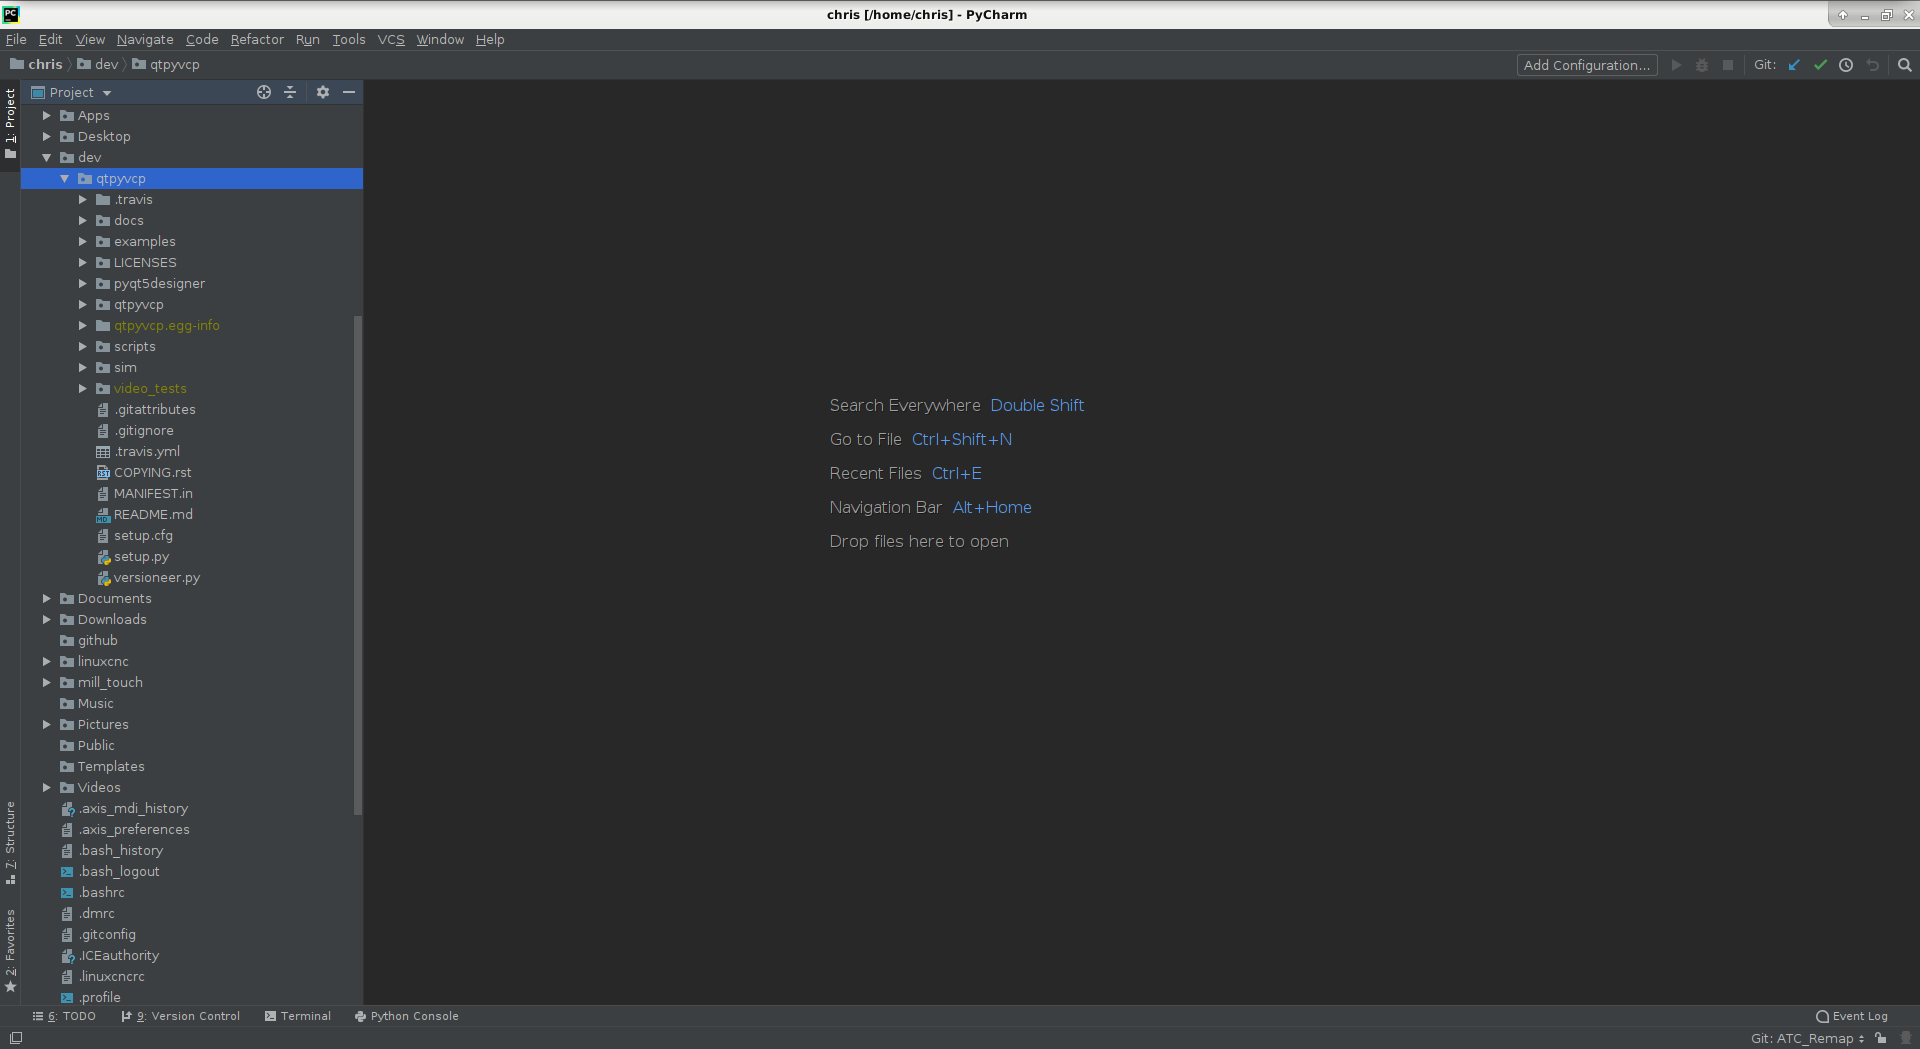
Task: Open .bash_logout file
Action: coord(118,872)
